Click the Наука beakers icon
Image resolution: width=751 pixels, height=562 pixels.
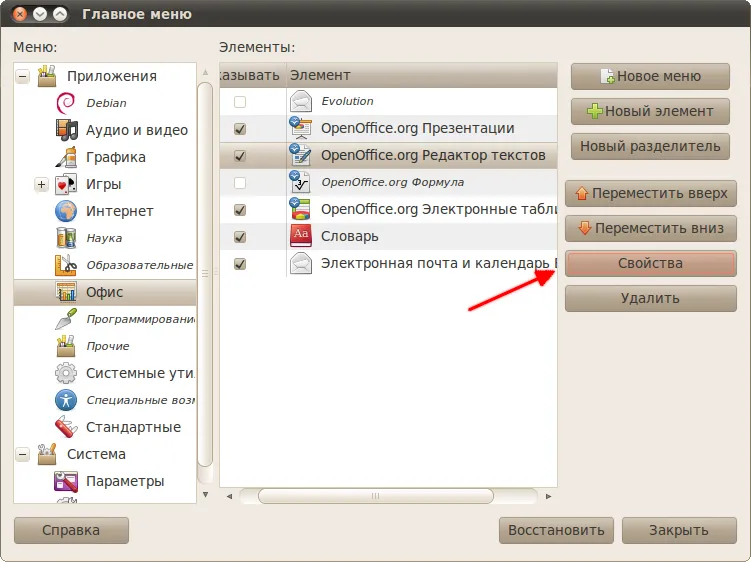(x=66, y=238)
